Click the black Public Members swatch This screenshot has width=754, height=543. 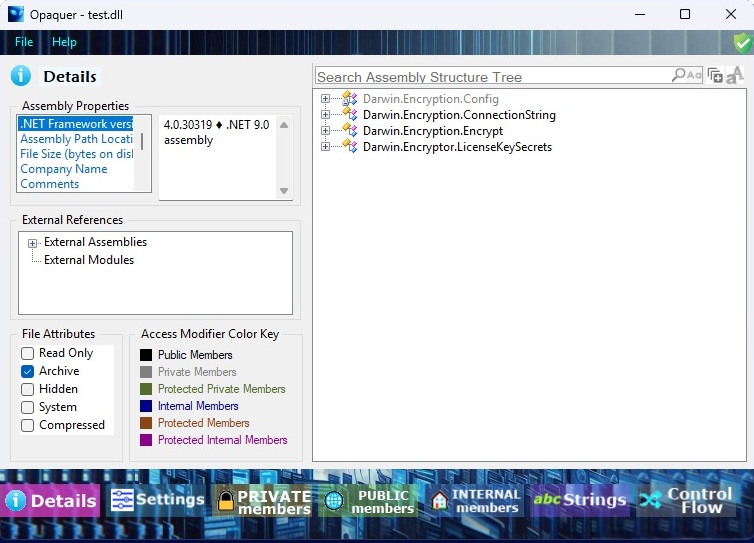pyautogui.click(x=146, y=355)
